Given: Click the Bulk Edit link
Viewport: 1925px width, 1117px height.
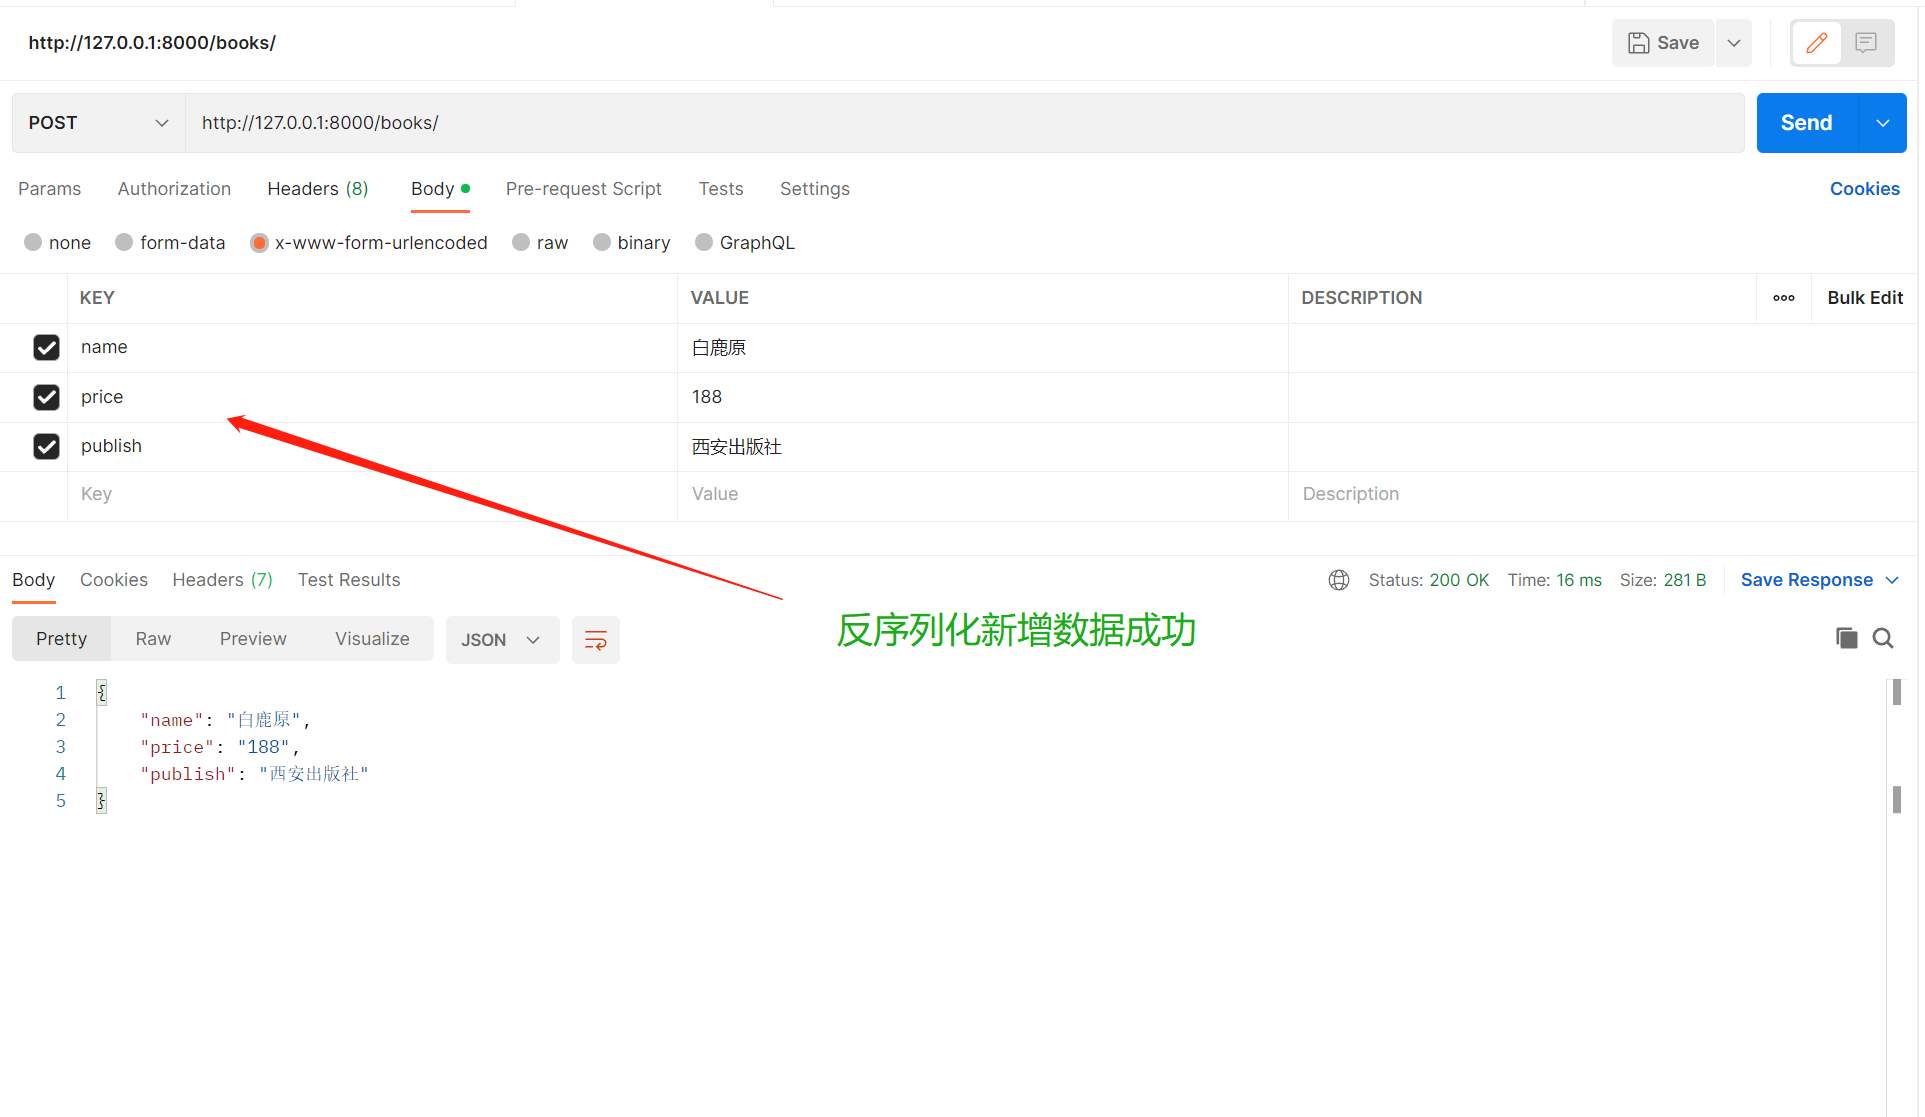Looking at the screenshot, I should point(1864,298).
